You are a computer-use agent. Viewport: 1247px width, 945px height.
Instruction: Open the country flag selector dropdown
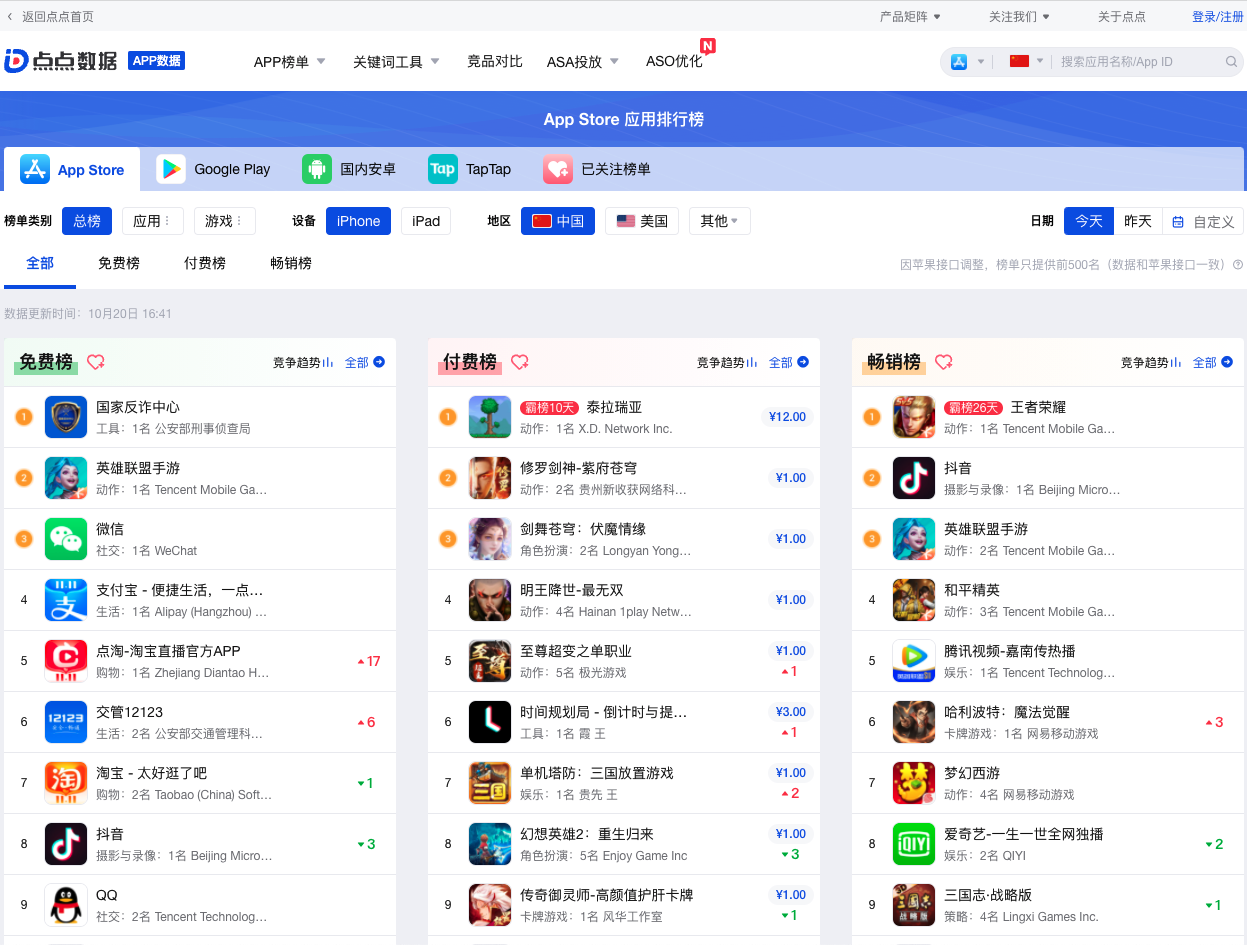(1026, 62)
